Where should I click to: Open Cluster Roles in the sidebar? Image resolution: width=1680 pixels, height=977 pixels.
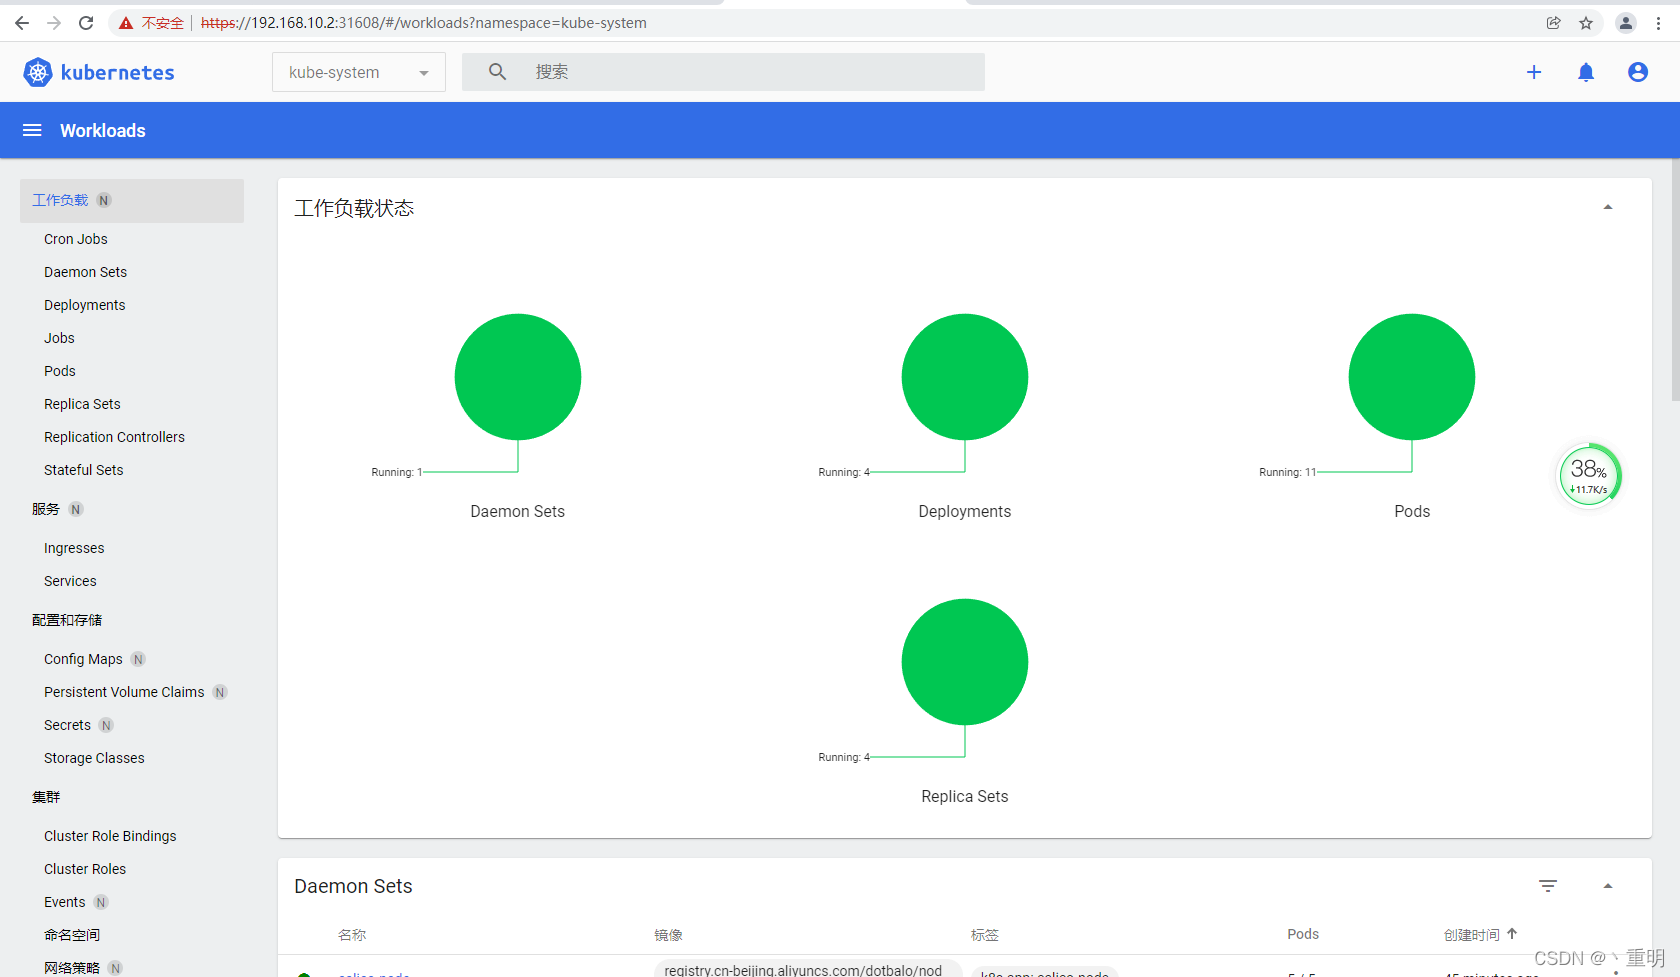click(x=85, y=869)
